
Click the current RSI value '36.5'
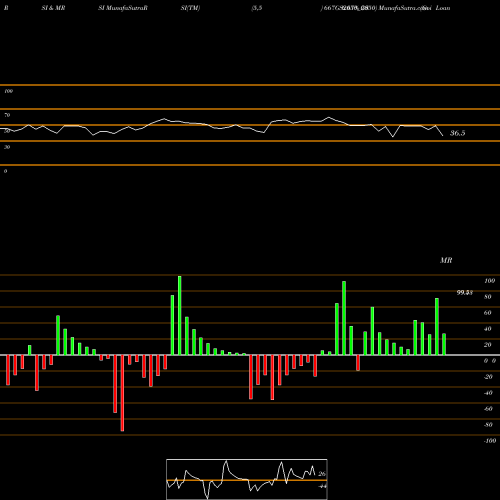point(457,133)
